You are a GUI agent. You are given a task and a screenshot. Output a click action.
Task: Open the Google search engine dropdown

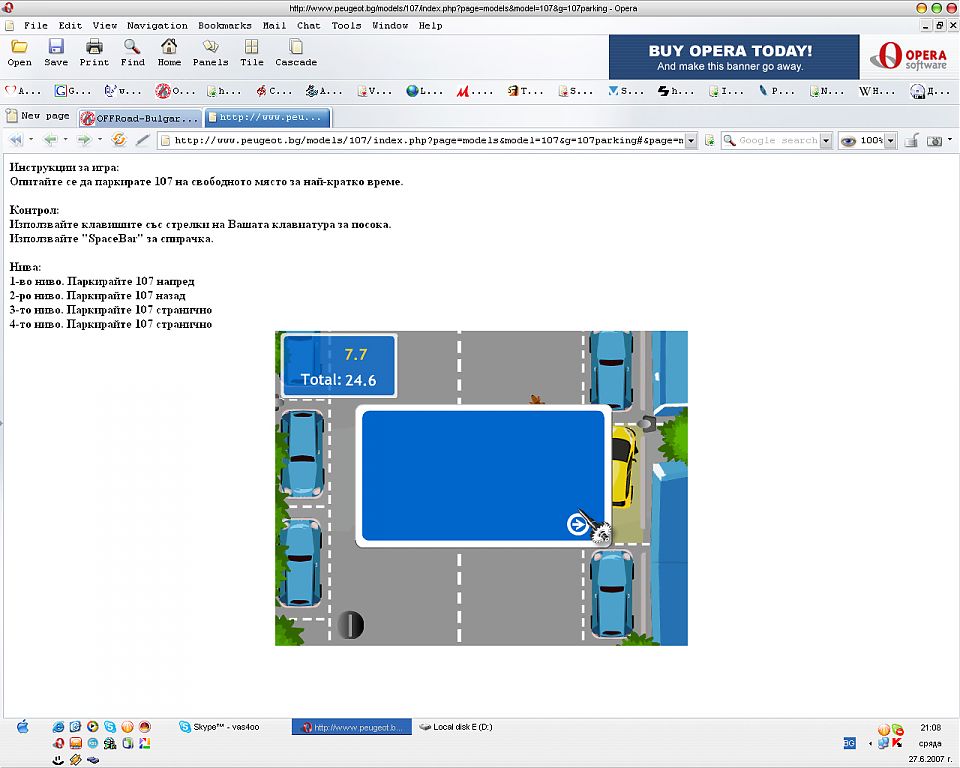826,141
